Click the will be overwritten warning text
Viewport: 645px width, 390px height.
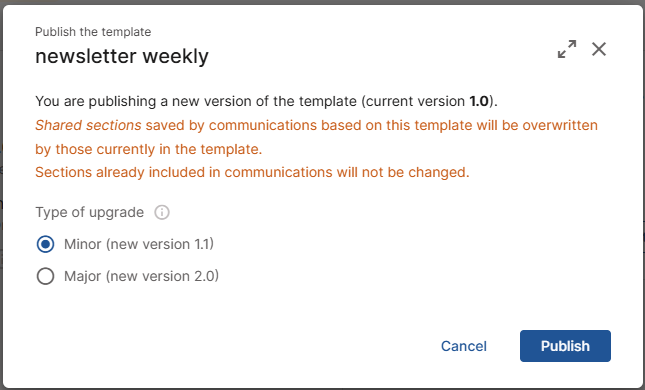coord(537,125)
